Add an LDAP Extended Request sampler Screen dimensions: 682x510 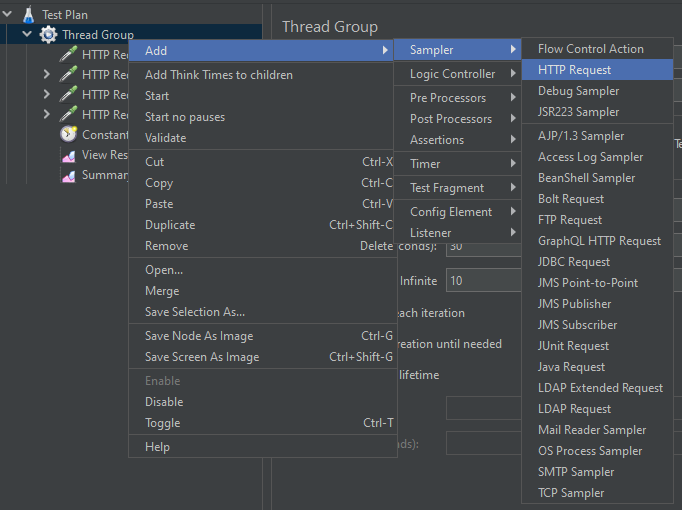point(598,387)
